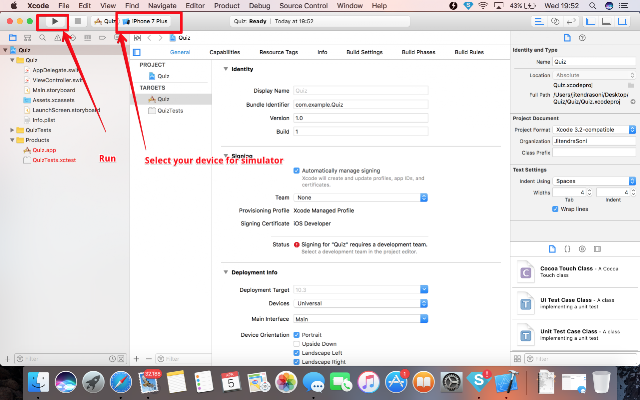Reveal project file in Finder arrow
Image resolution: width=640 pixels, height=400 pixels.
[x=633, y=102]
